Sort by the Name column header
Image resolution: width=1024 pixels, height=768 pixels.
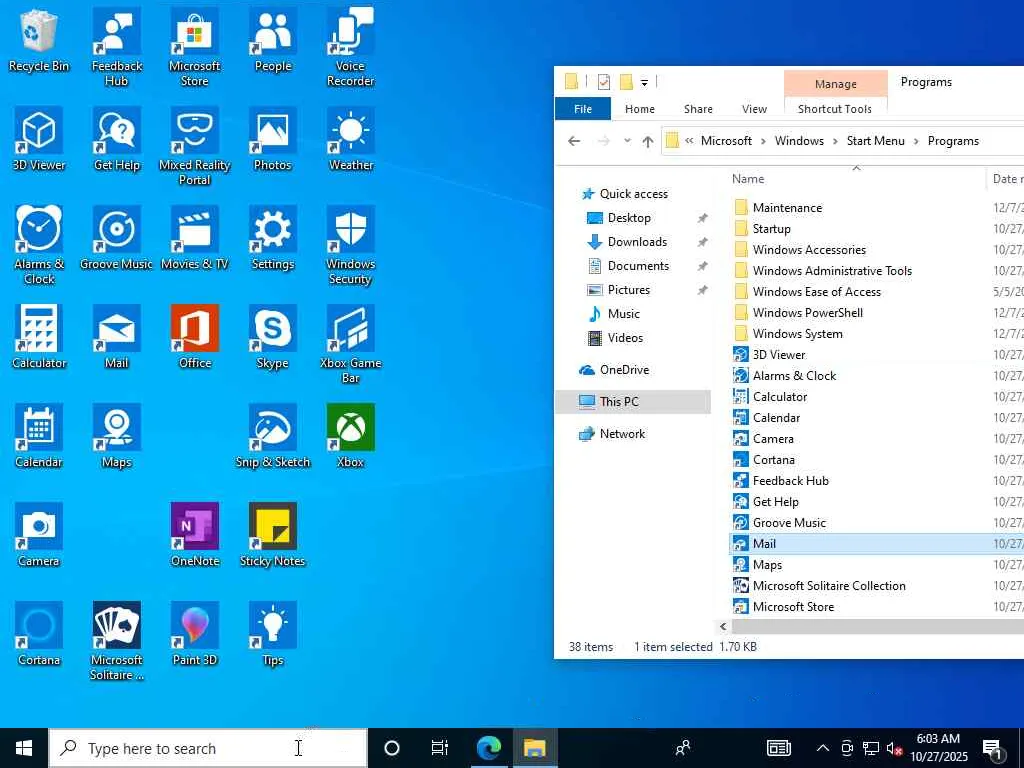[x=748, y=178]
